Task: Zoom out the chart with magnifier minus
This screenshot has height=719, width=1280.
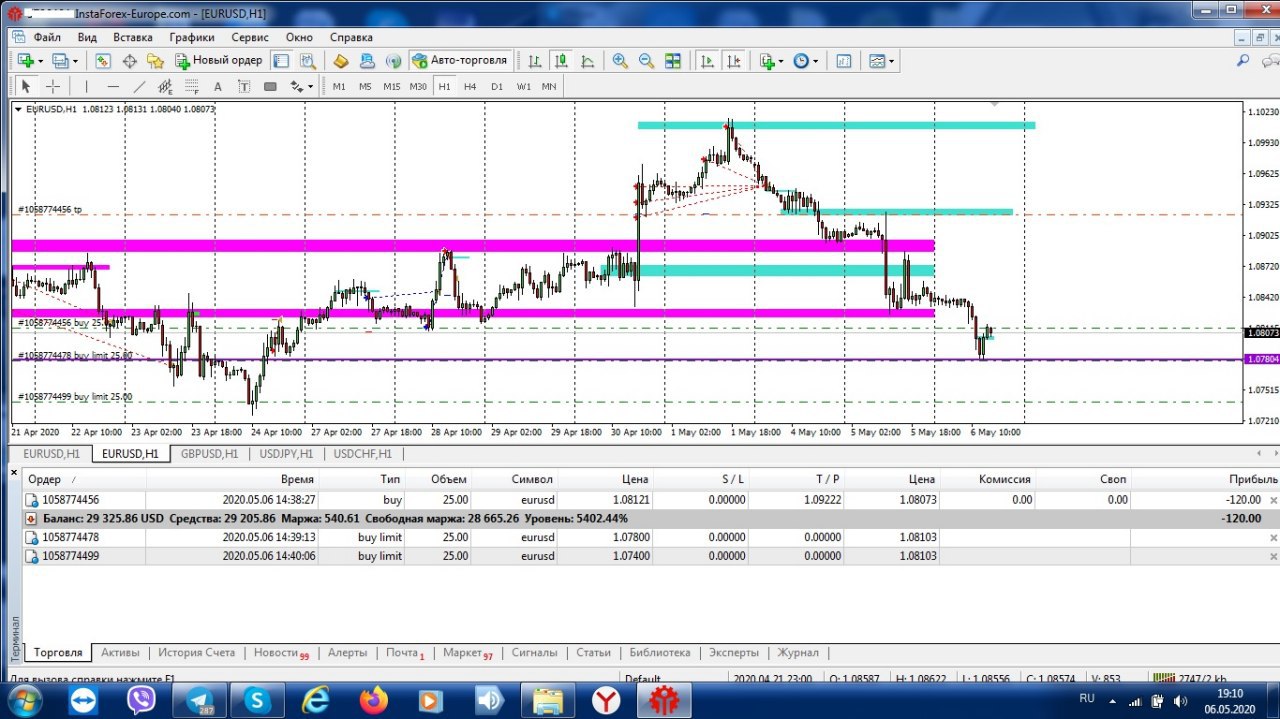Action: (x=646, y=60)
